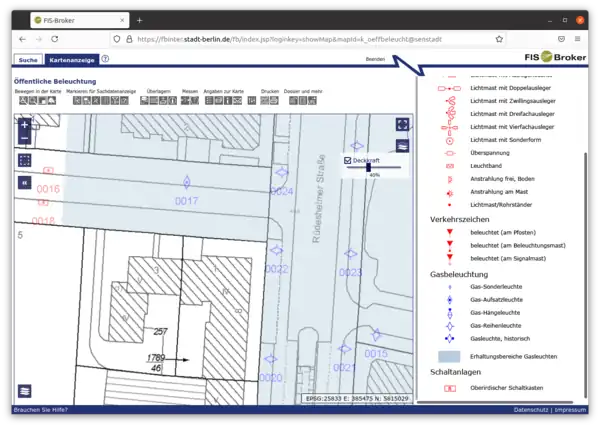Open the Datenschutz link in the footer
Image resolution: width=600 pixels, height=427 pixels.
click(x=531, y=410)
